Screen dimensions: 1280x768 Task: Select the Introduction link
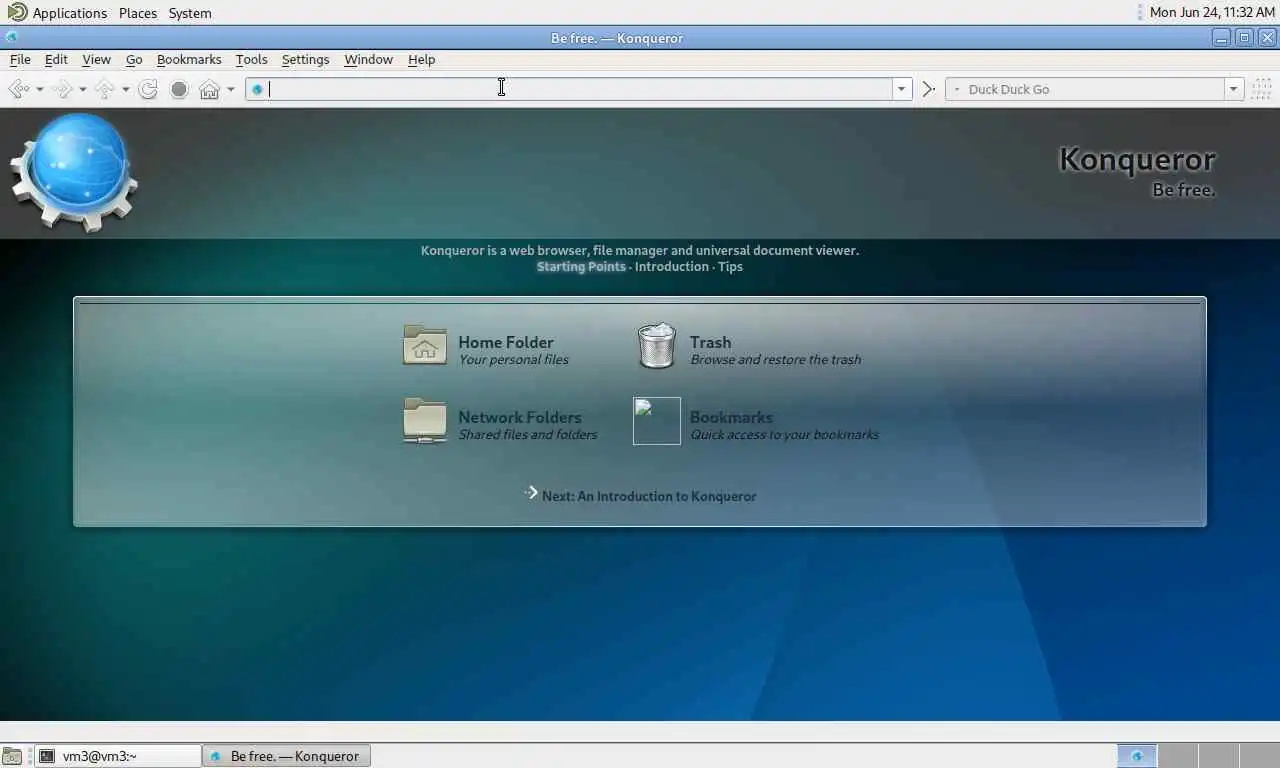pos(672,266)
